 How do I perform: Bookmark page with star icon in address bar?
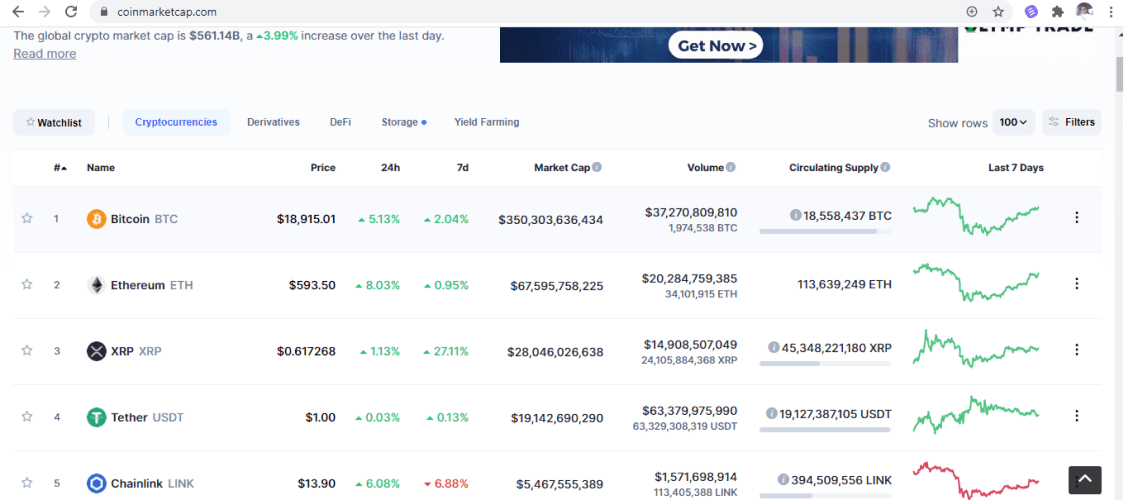coord(998,11)
